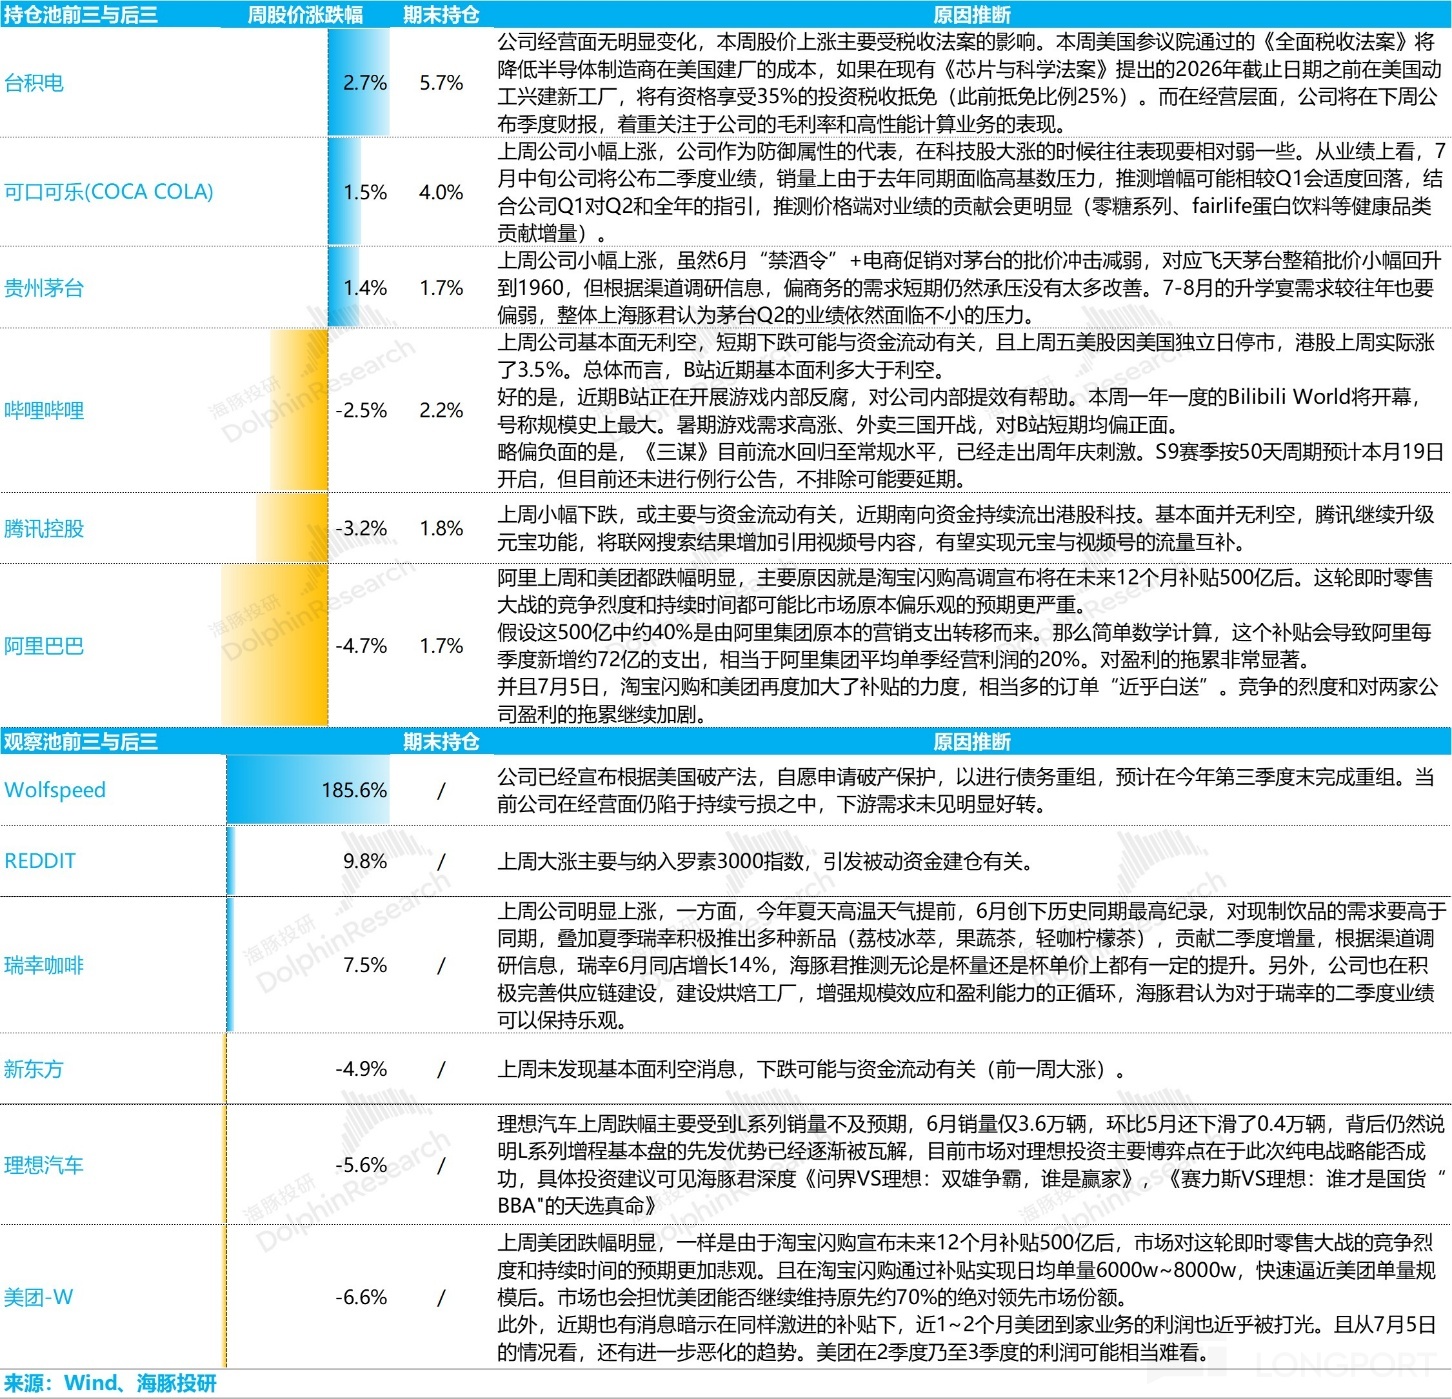Click the 新东方 reason text about 资金流动

coord(812,1069)
